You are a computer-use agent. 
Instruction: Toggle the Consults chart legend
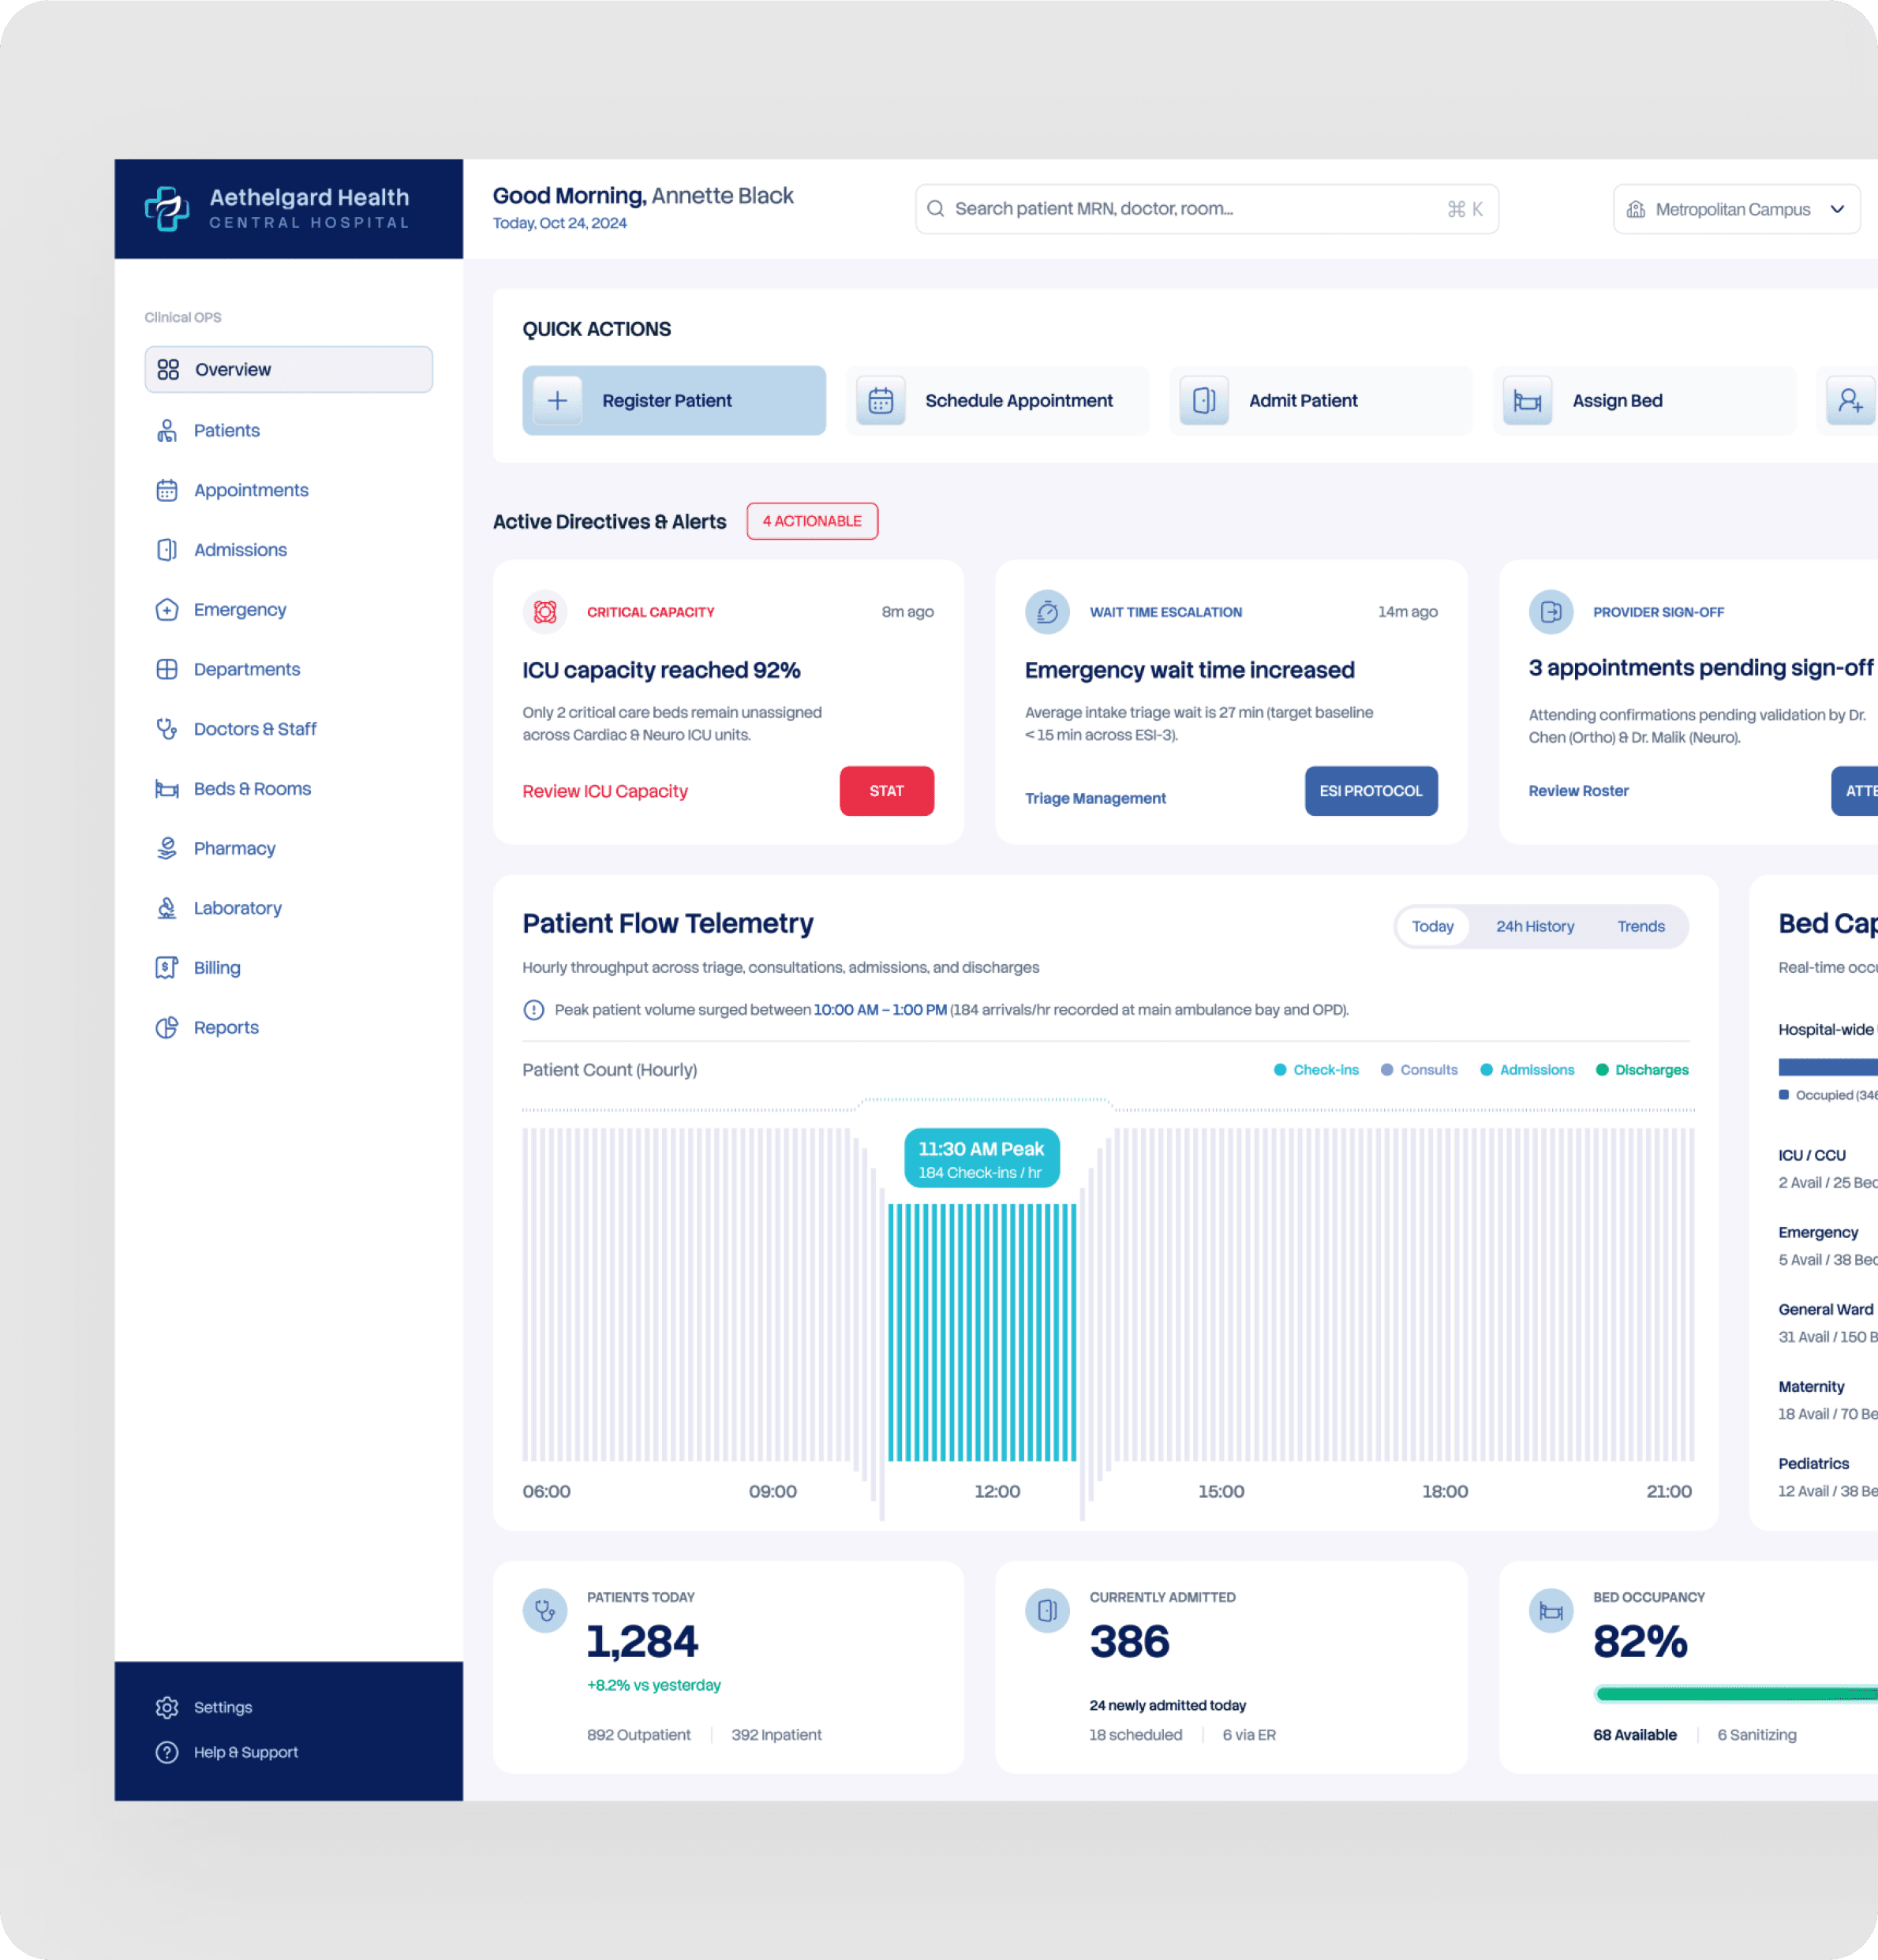1419,1069
